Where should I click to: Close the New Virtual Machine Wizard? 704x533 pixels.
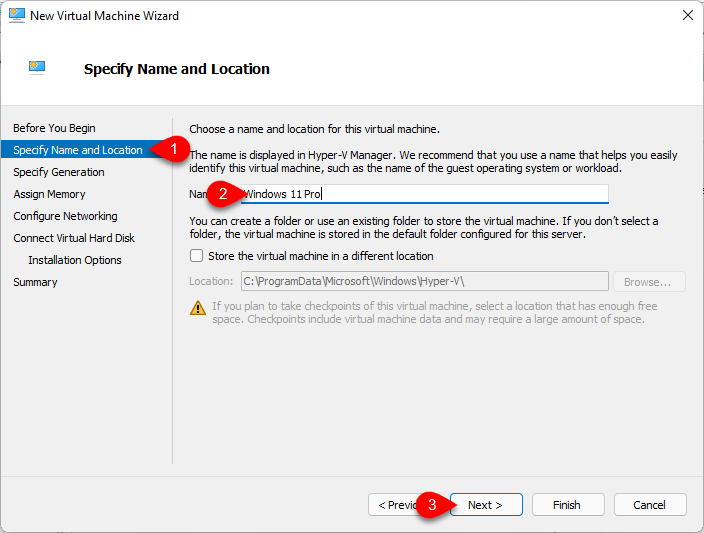pos(687,15)
